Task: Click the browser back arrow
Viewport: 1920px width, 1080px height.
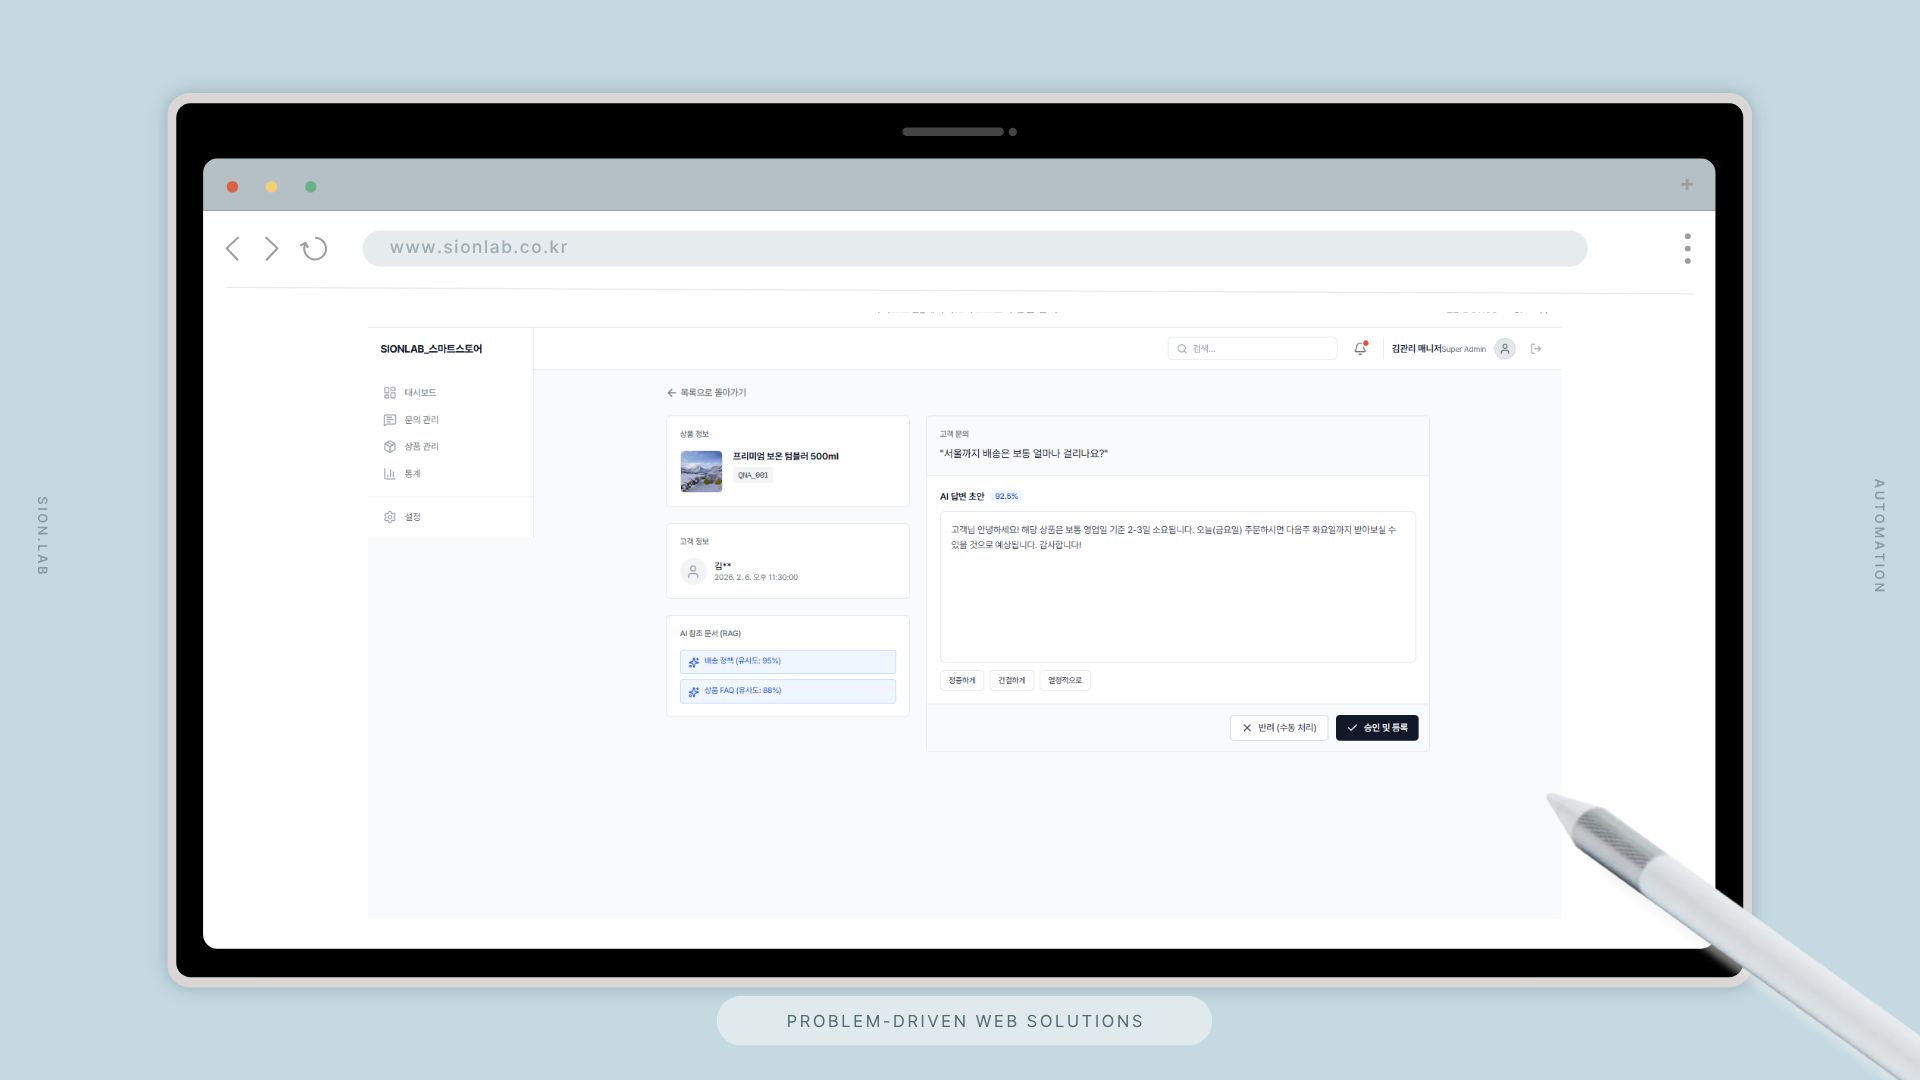Action: pos(233,249)
